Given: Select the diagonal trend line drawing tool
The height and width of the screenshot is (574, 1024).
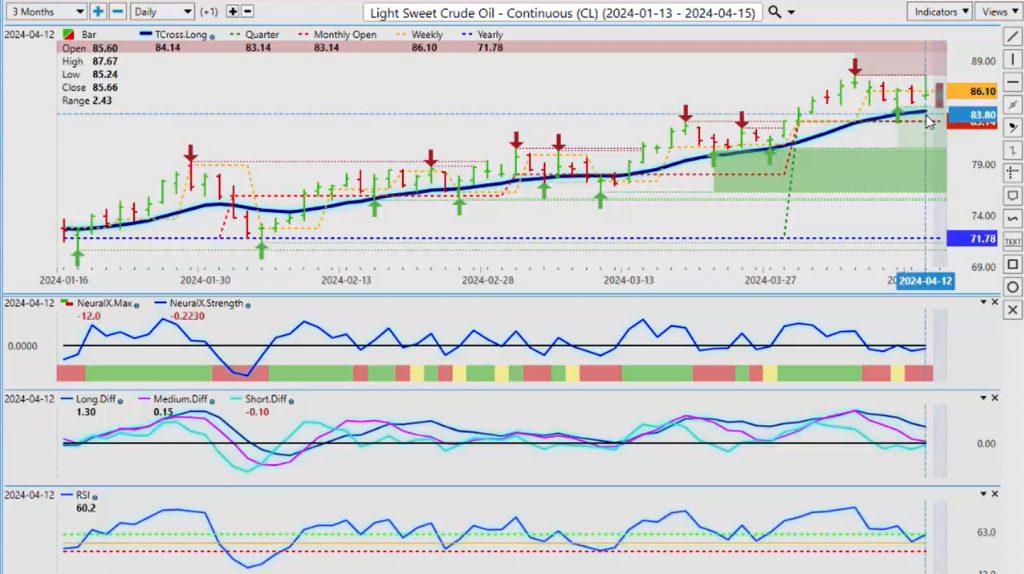Looking at the screenshot, I should click(x=1012, y=37).
